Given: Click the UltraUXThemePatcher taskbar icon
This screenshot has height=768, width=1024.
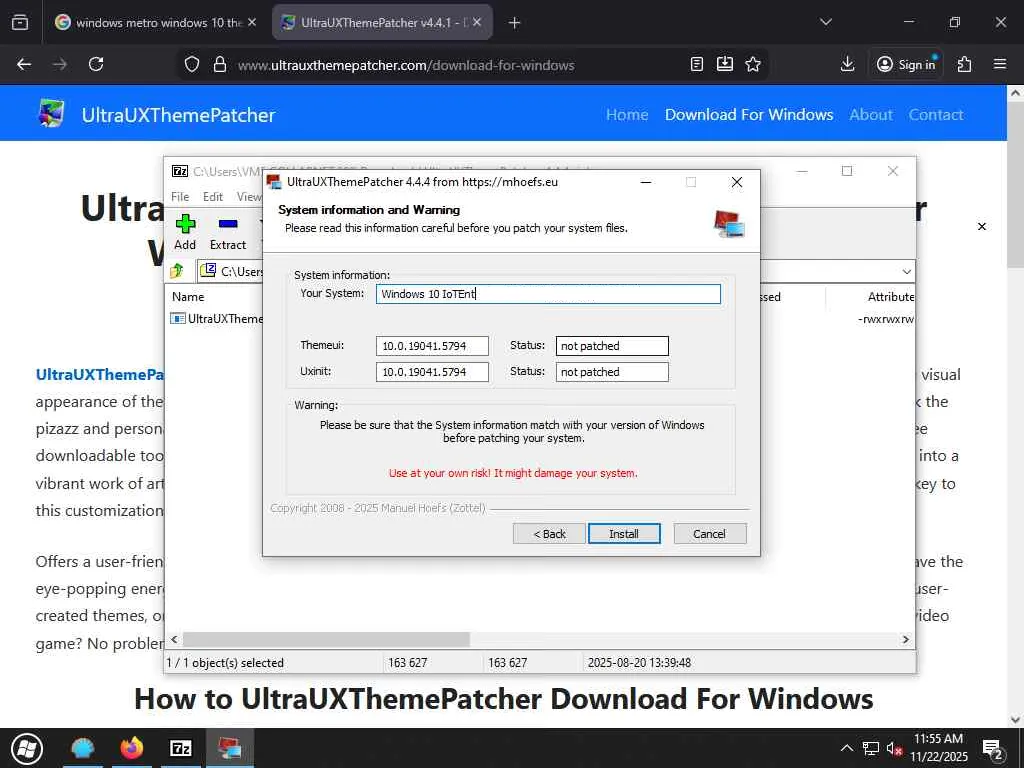Looking at the screenshot, I should 230,748.
